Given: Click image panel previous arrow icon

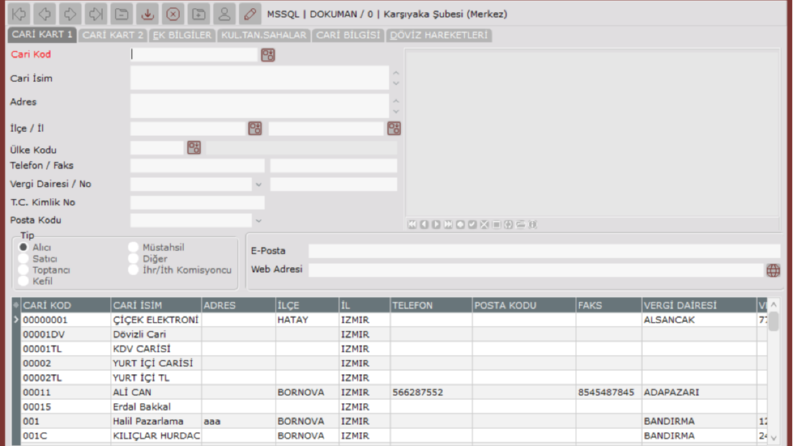Looking at the screenshot, I should point(424,225).
